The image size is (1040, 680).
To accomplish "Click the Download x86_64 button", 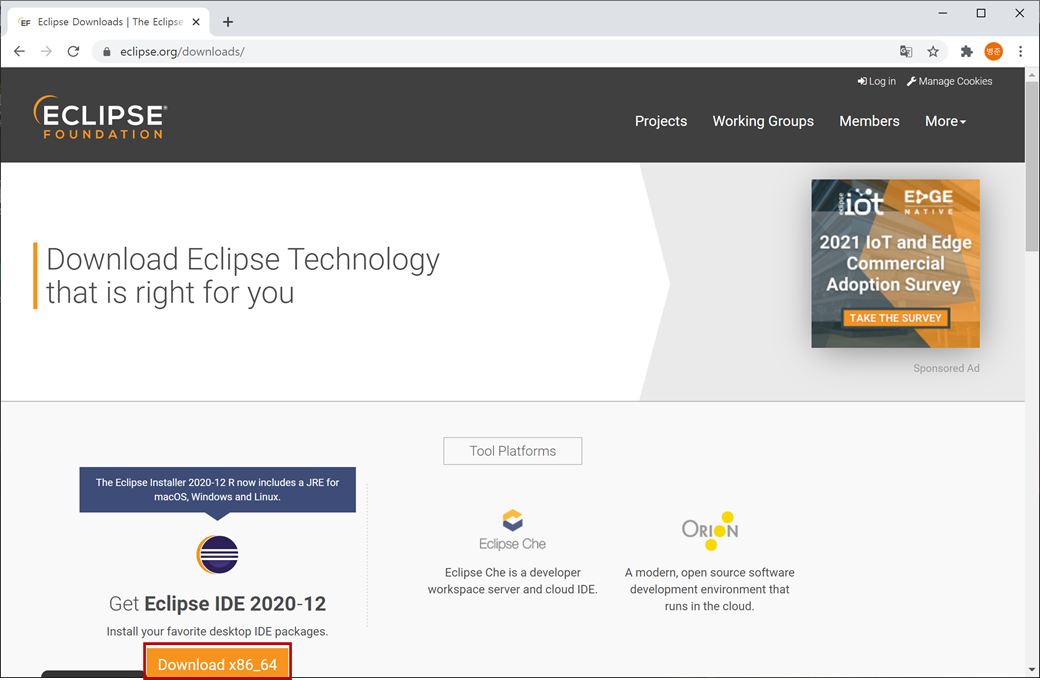I will pos(218,663).
